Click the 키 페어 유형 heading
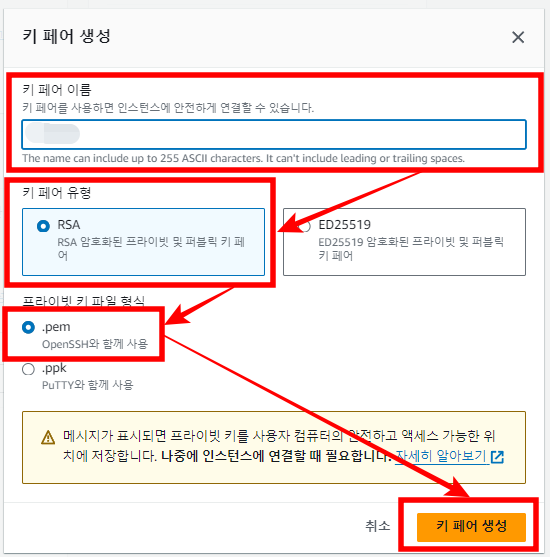This screenshot has height=557, width=550. tap(57, 193)
